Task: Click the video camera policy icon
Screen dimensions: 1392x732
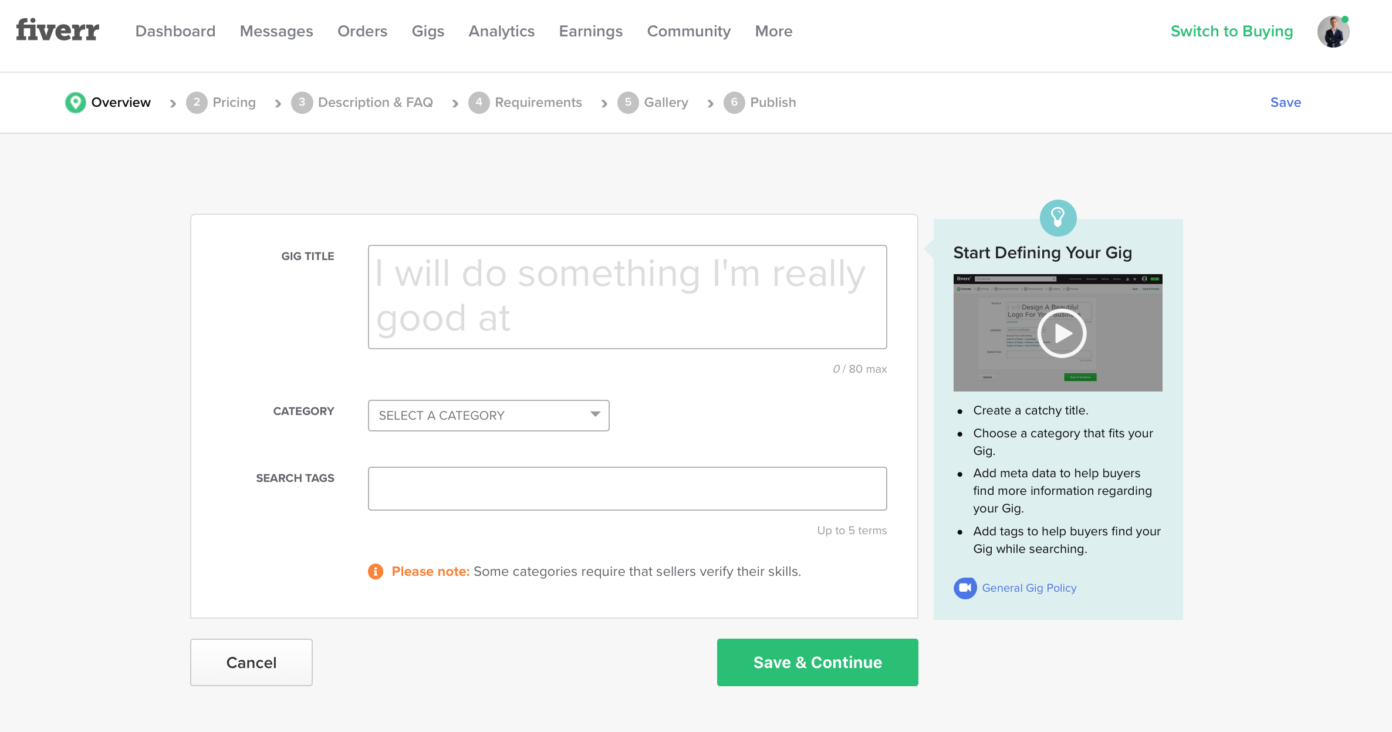Action: pyautogui.click(x=965, y=588)
